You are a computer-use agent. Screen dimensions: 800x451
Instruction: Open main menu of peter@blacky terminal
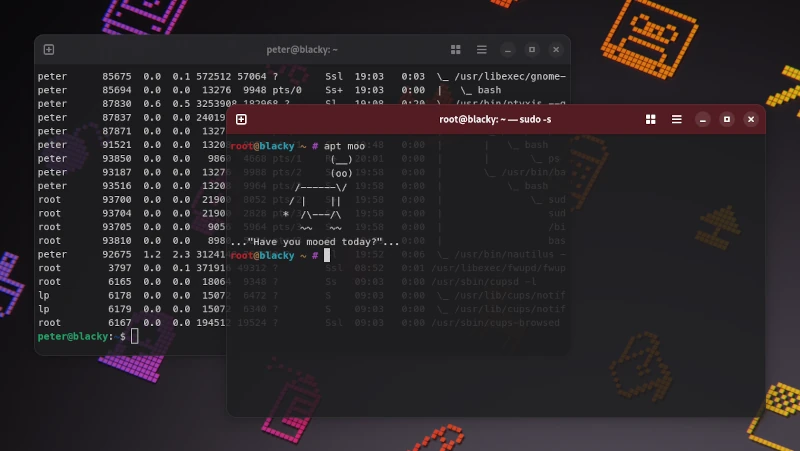[x=482, y=49]
